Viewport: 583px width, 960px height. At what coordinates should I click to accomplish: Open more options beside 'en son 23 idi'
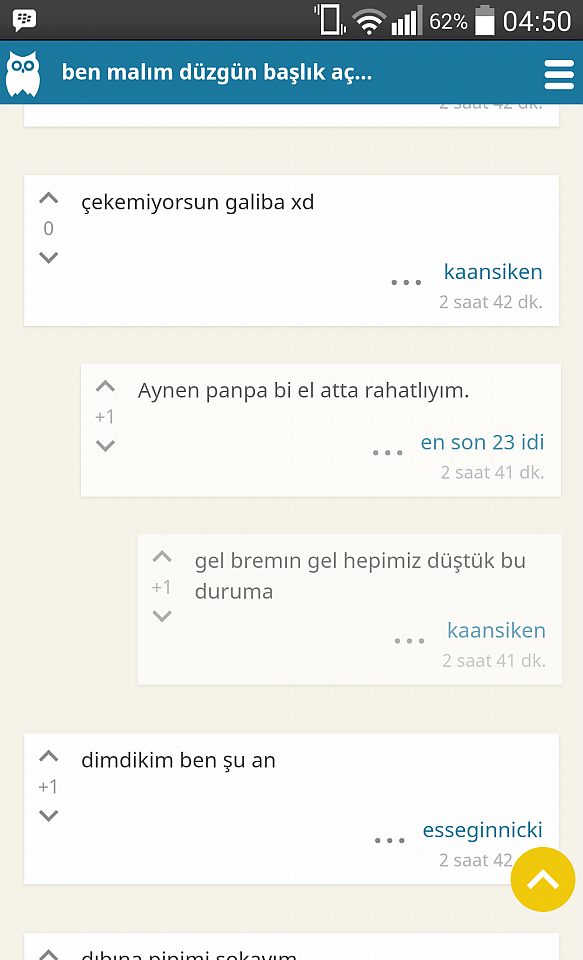388,453
